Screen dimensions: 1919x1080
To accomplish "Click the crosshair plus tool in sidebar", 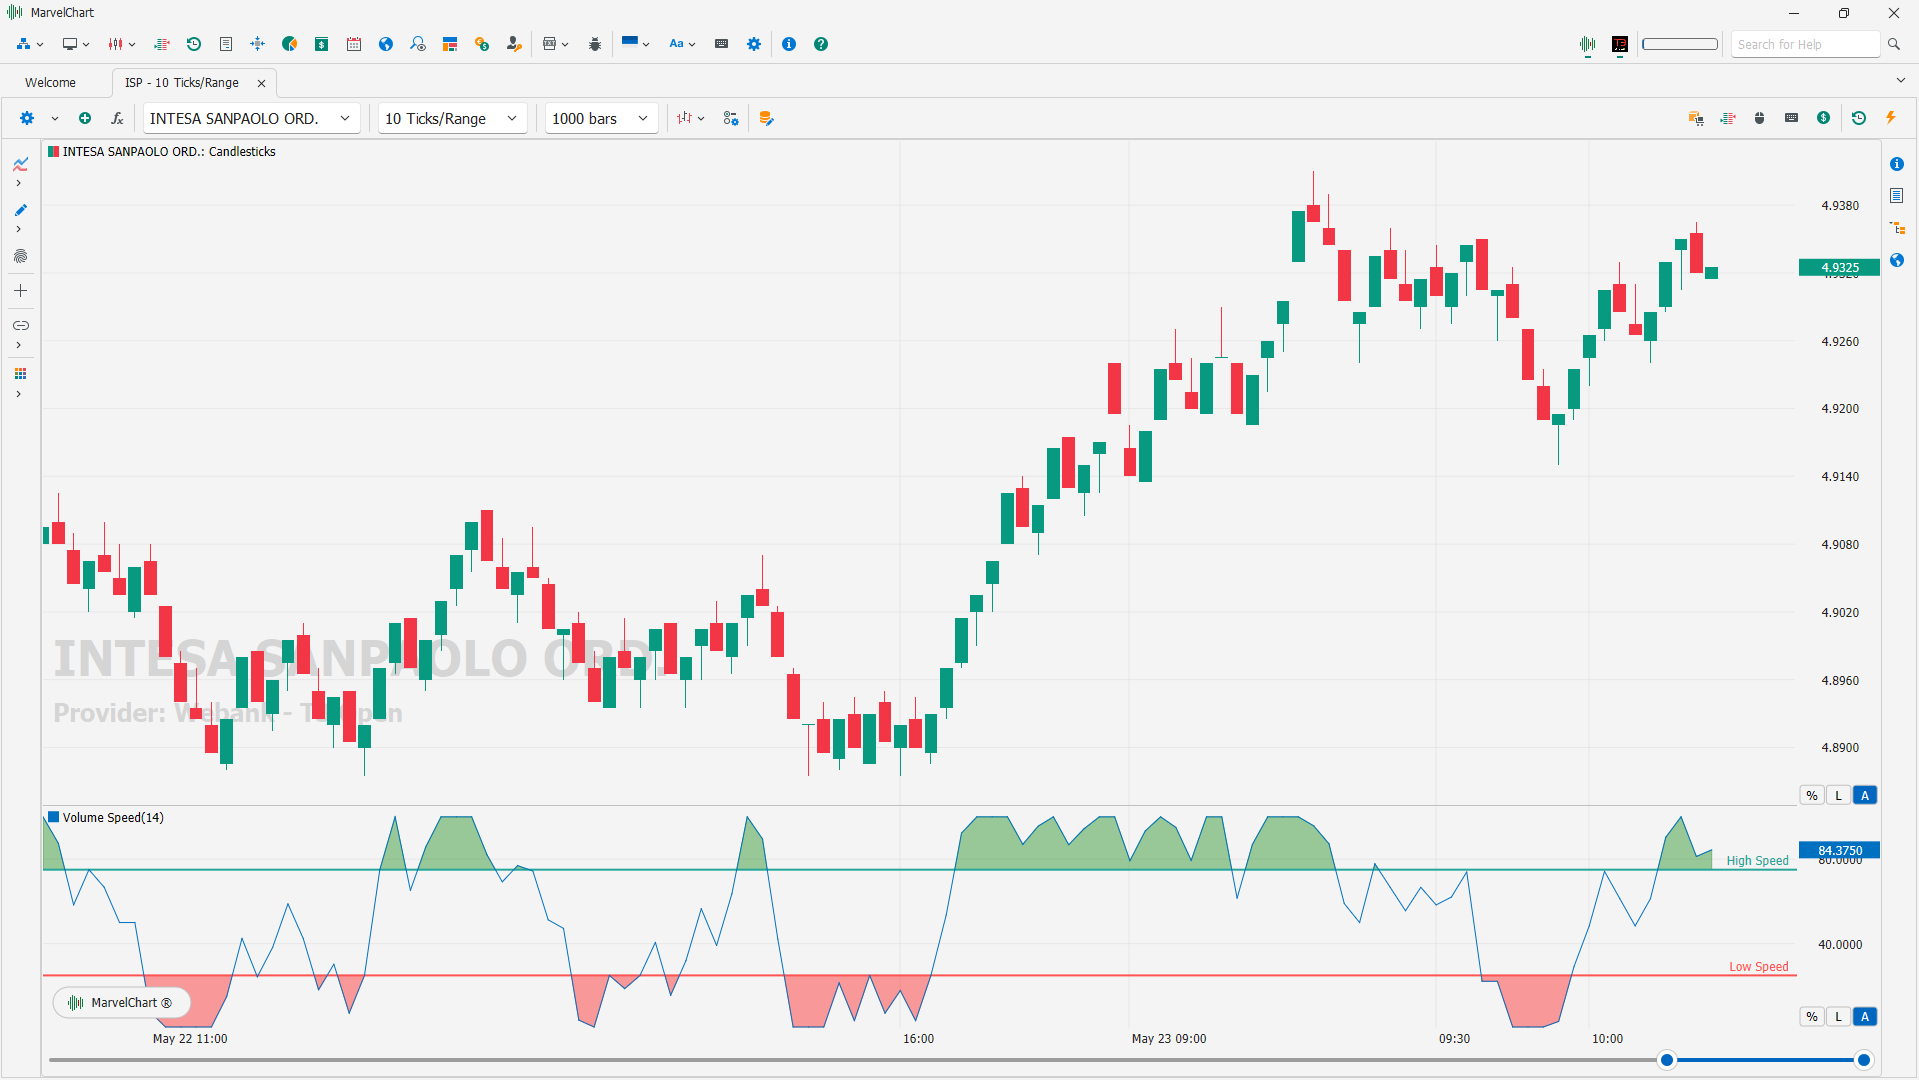I will coord(20,291).
